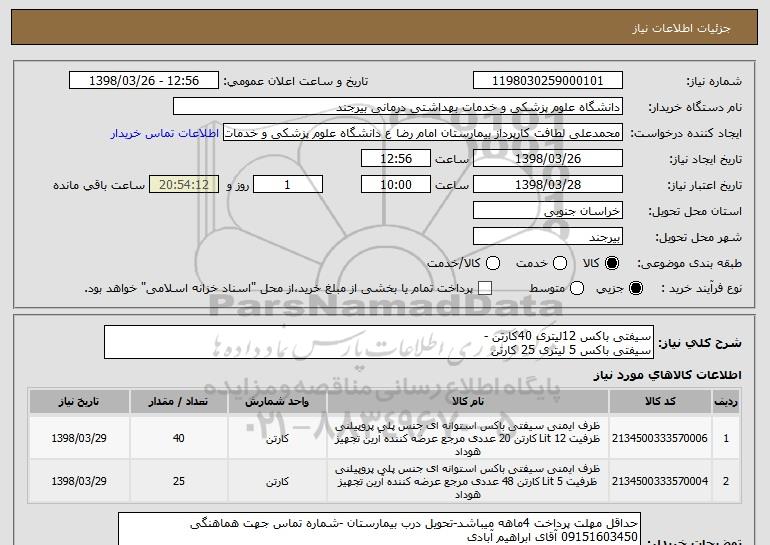Image resolution: width=770 pixels, height=545 pixels.
Task: Click the شهر محل تحویل label
Action: (x=699, y=237)
